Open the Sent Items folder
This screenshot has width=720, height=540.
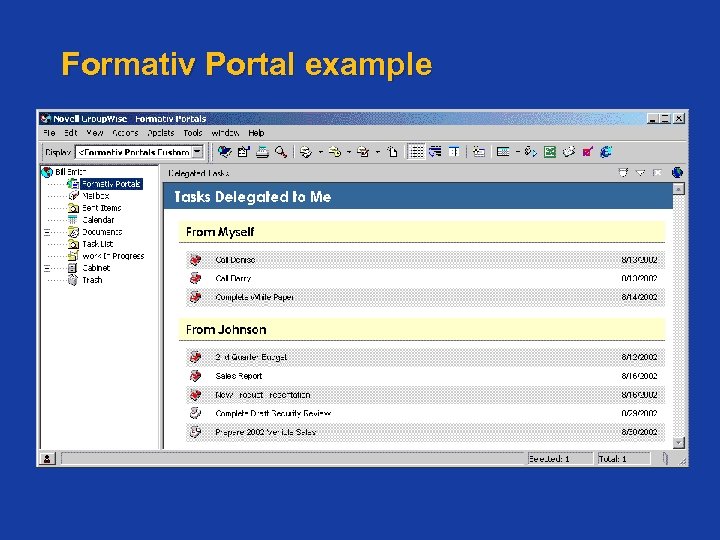[x=101, y=208]
